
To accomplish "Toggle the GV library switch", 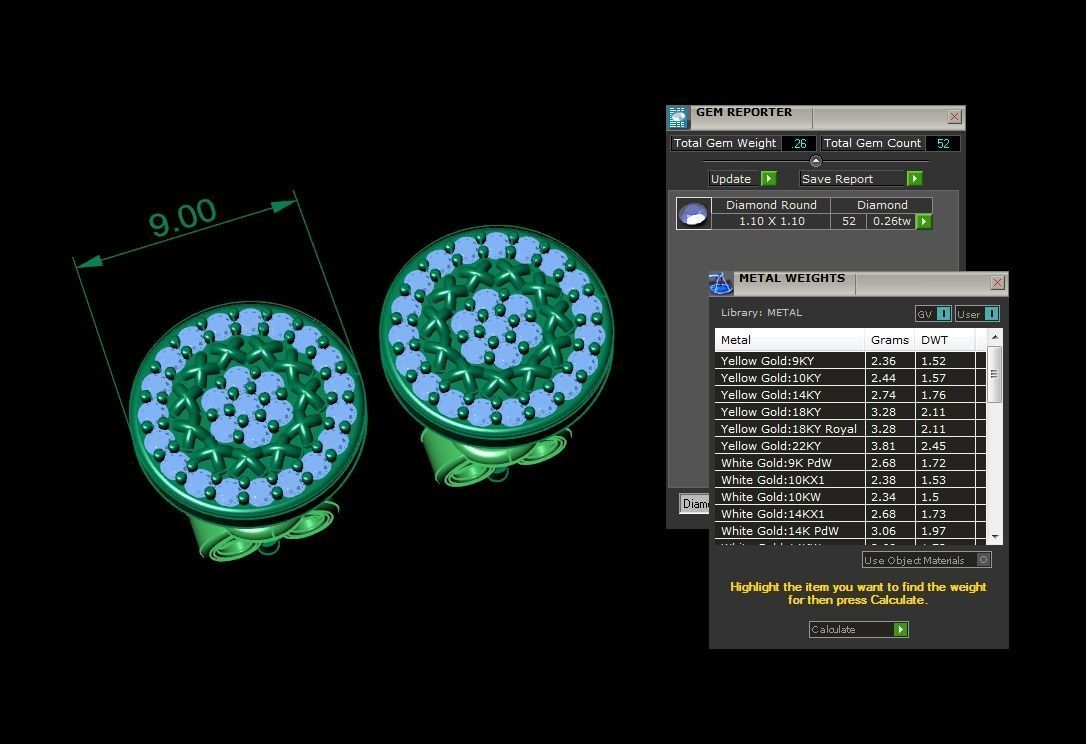I will [943, 314].
